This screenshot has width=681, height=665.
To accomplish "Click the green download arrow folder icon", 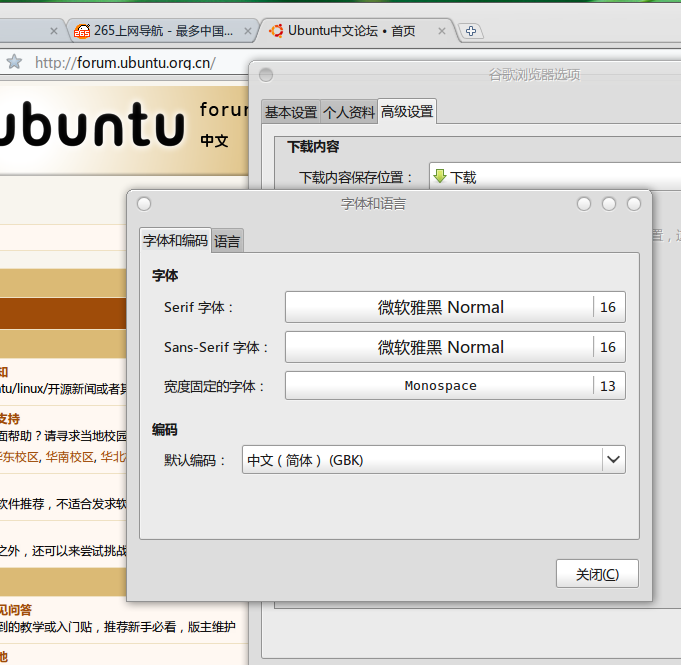I will tap(440, 176).
